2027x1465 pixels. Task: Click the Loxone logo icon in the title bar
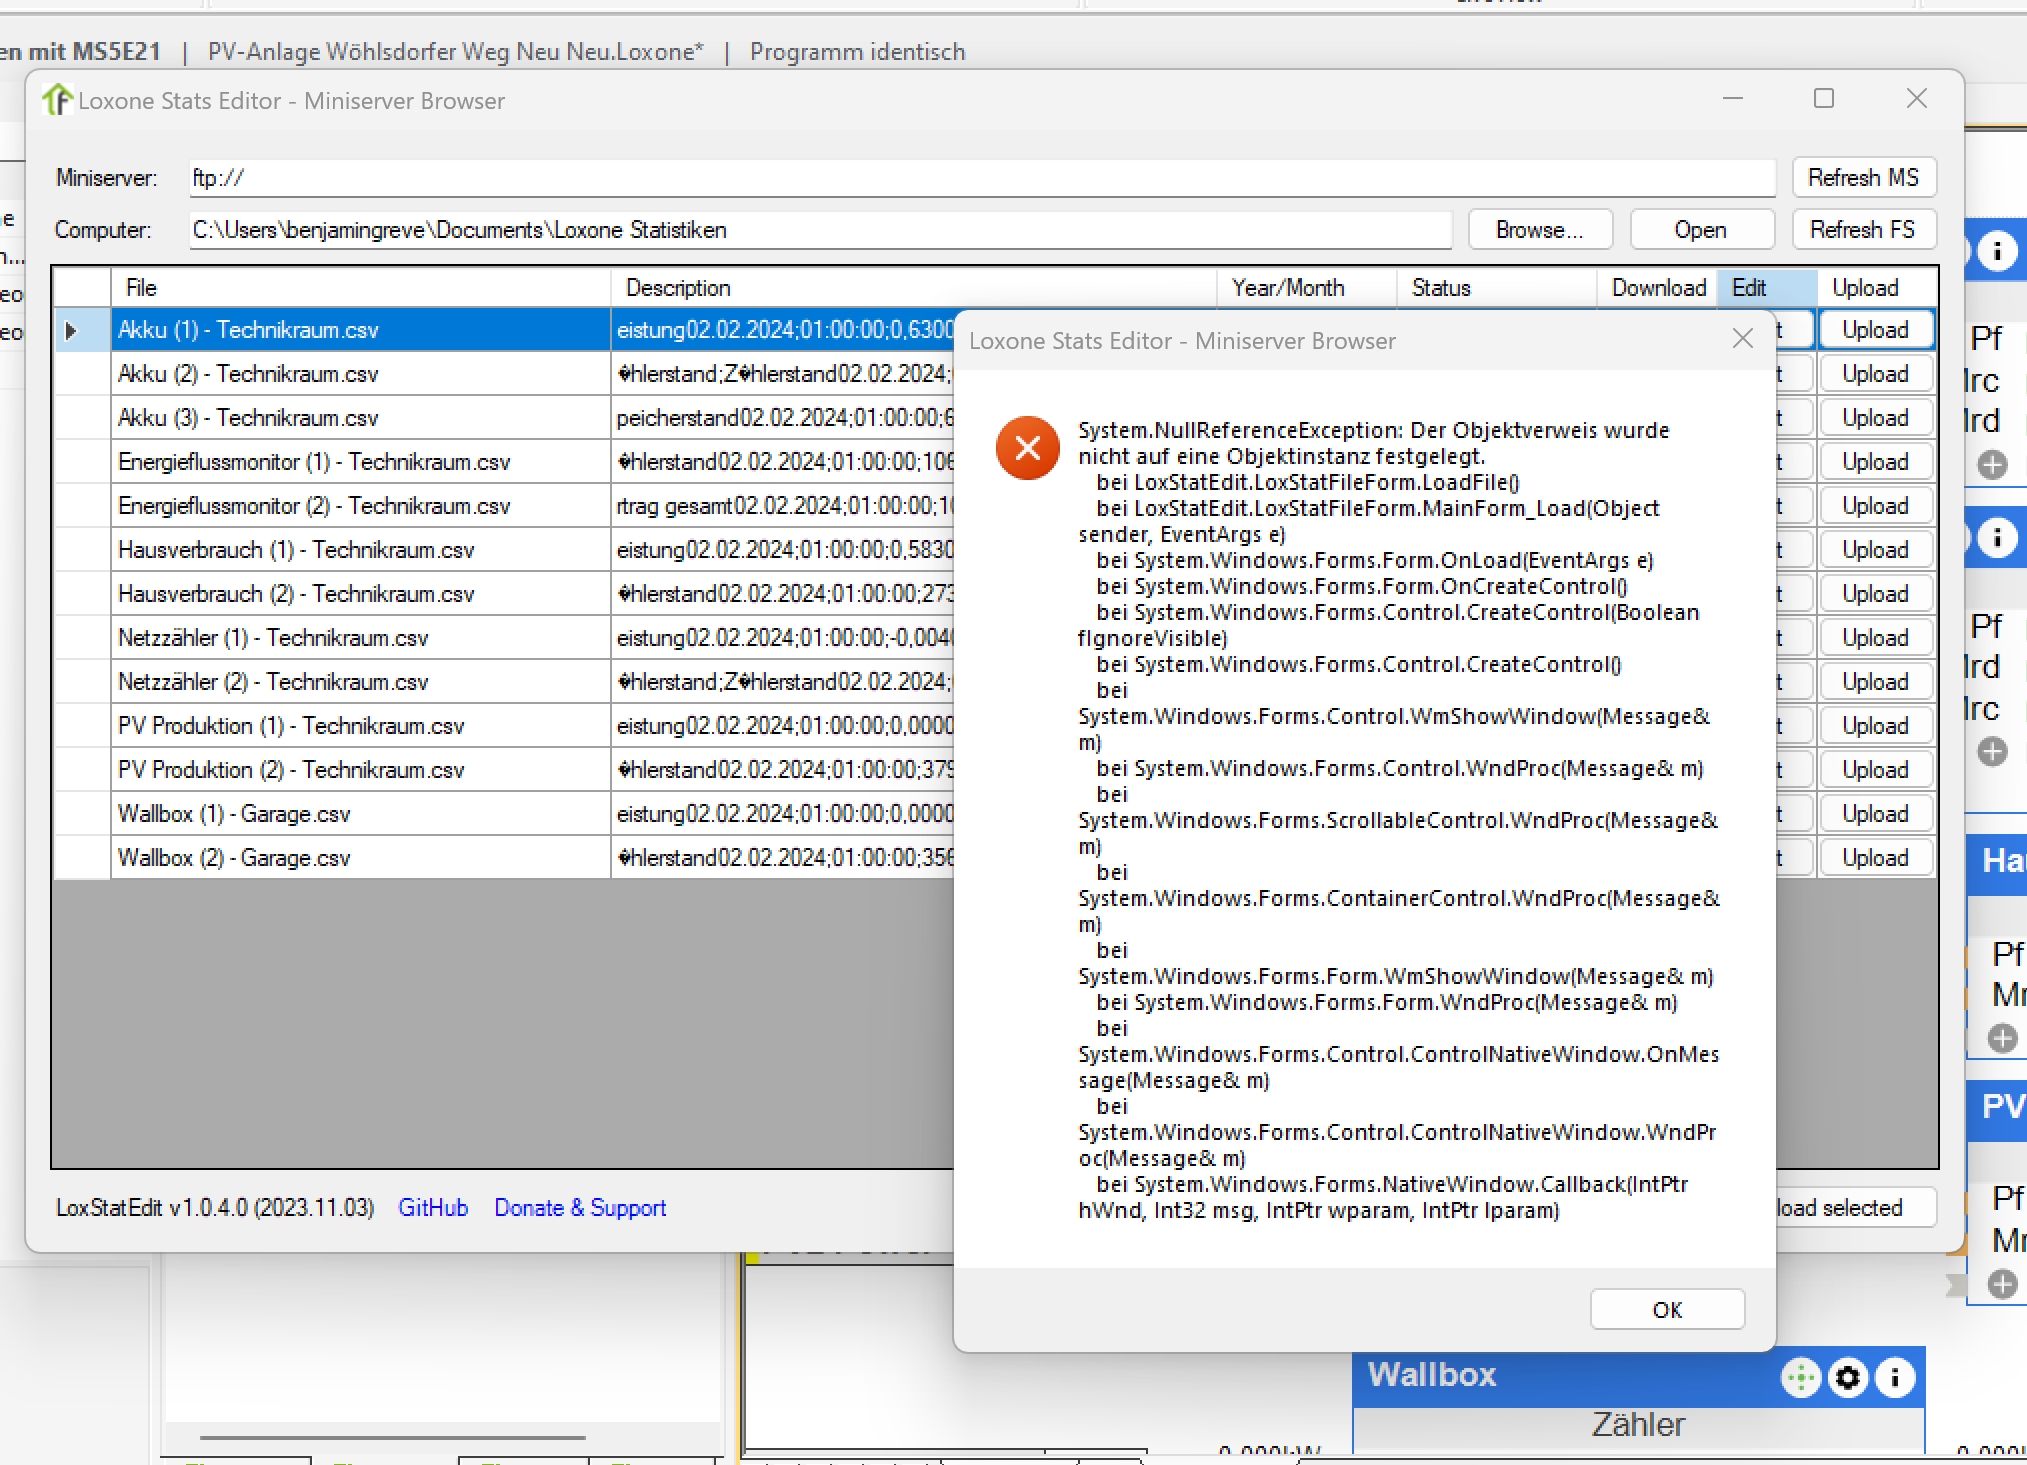click(x=57, y=100)
